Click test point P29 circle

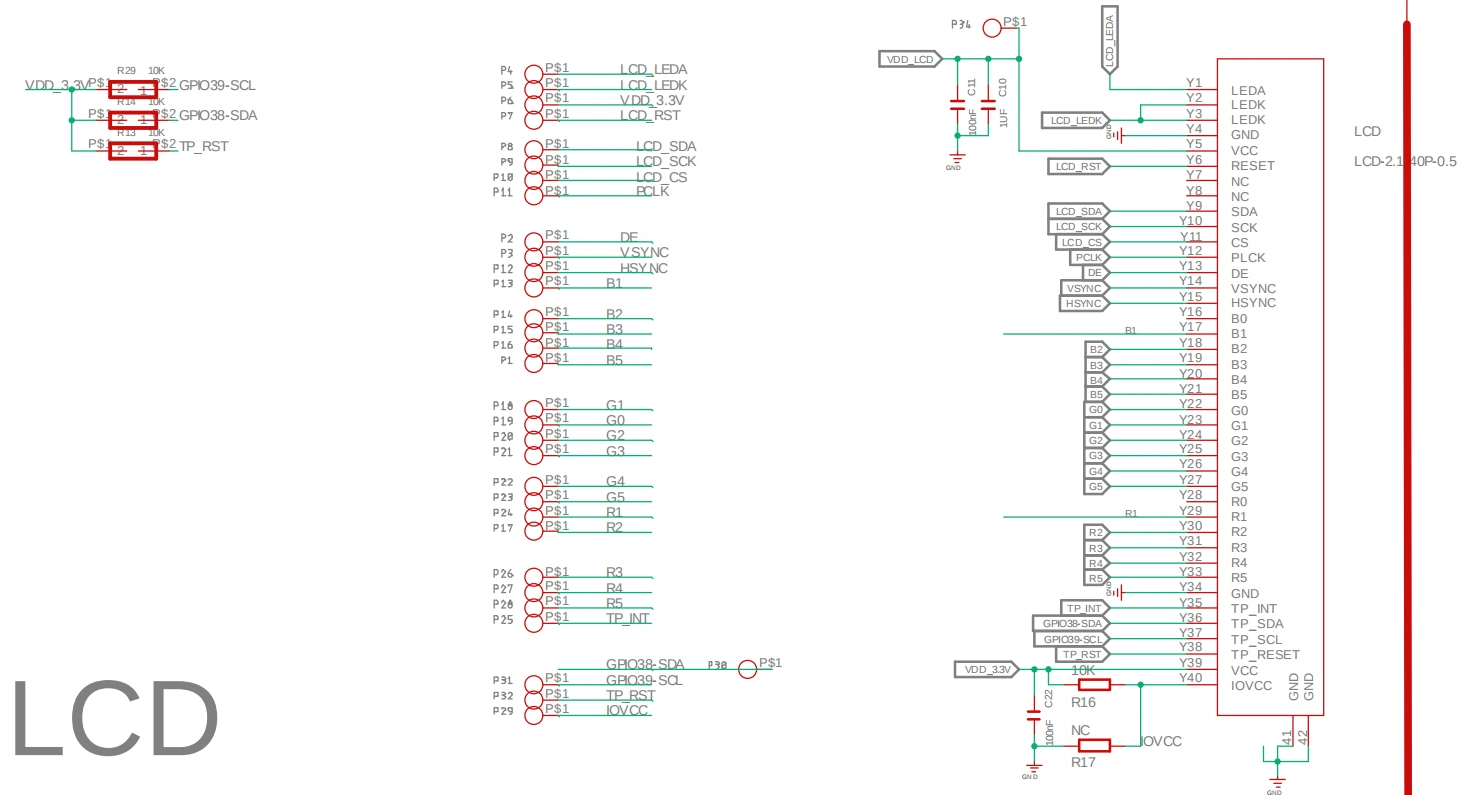pyautogui.click(x=535, y=713)
